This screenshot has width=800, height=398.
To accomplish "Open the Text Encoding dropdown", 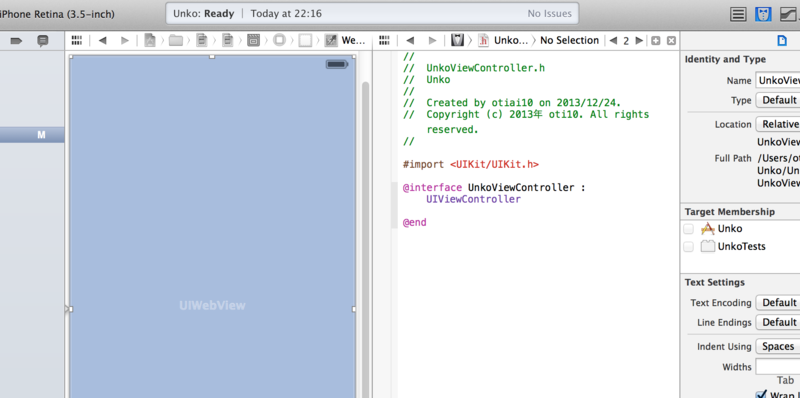I will click(778, 303).
